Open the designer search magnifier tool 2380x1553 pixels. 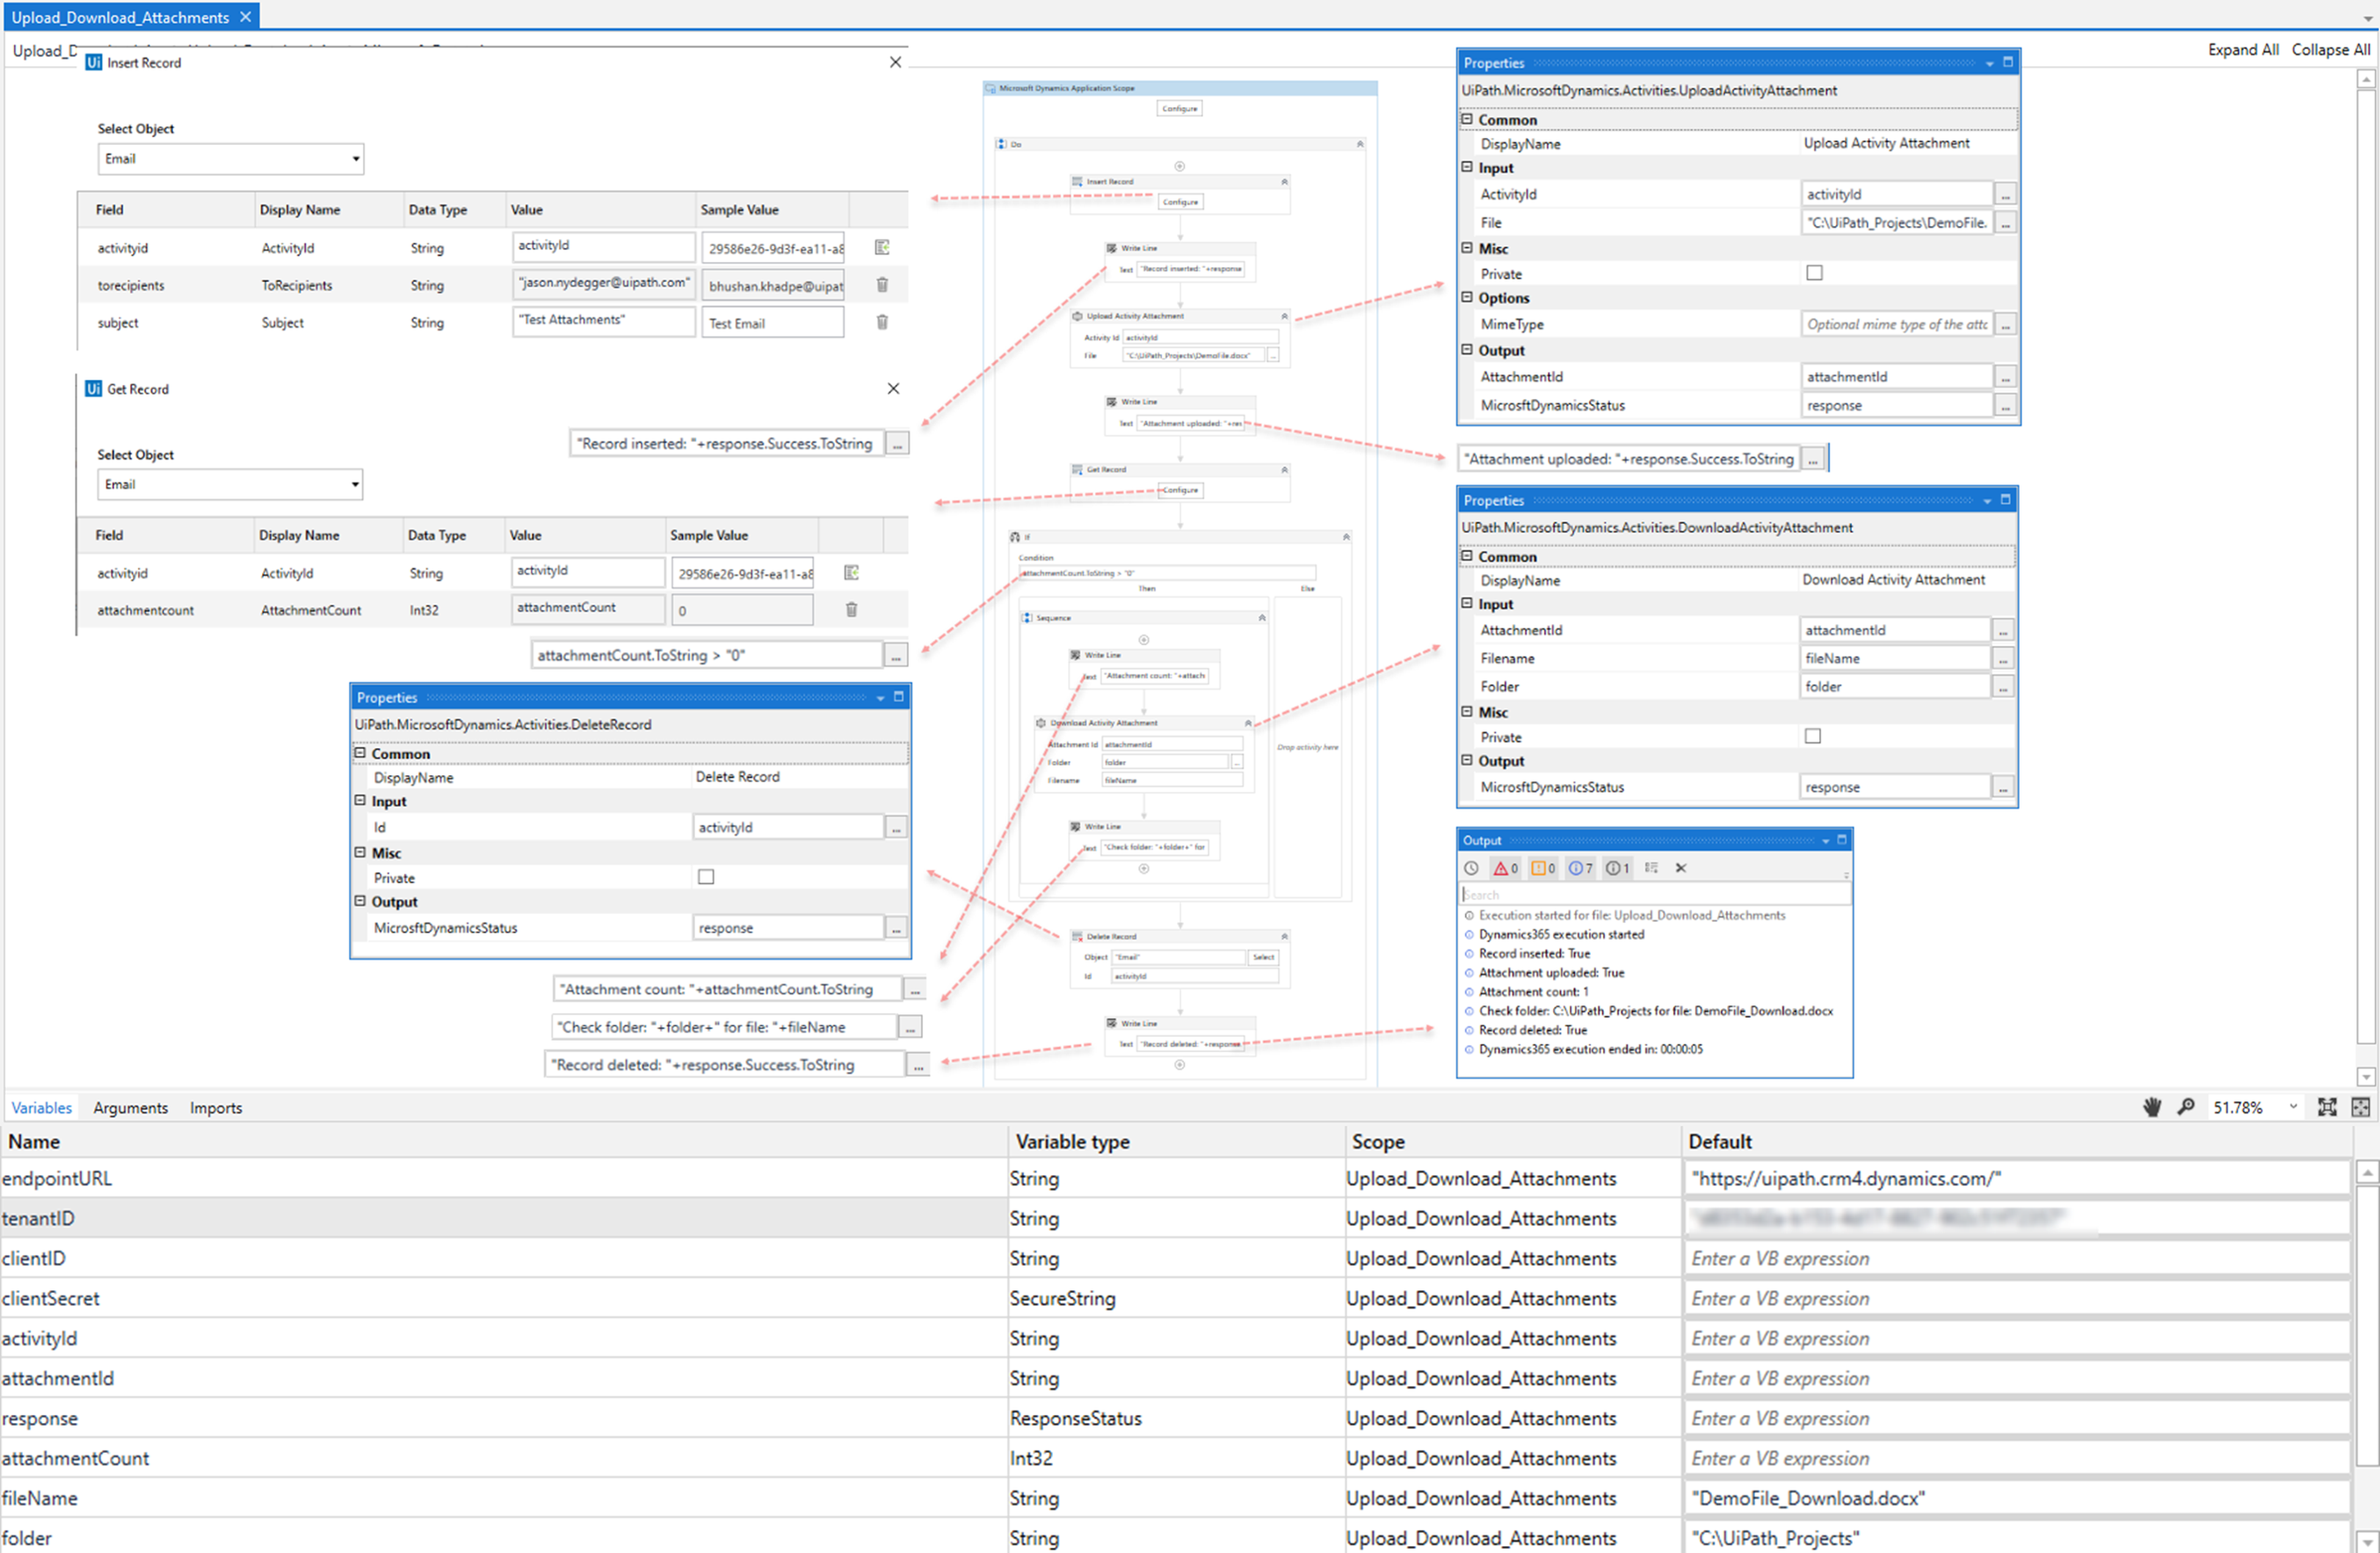[2186, 1107]
